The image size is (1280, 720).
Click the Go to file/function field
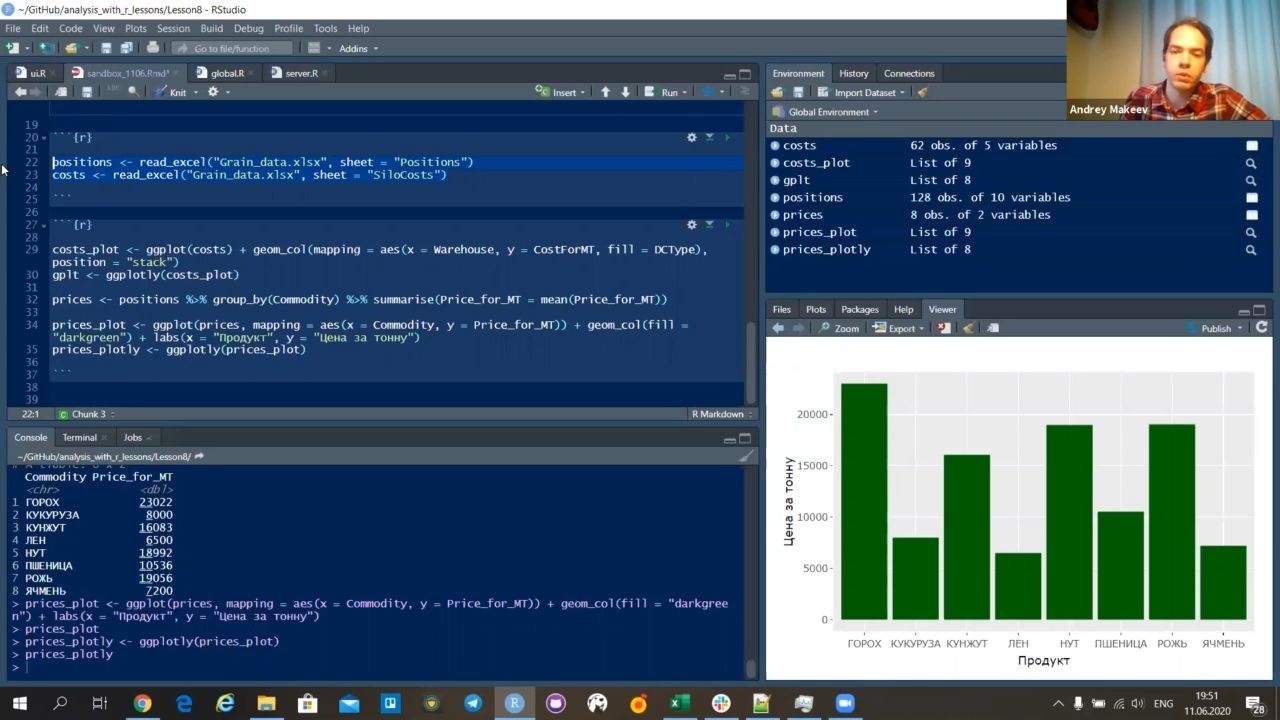232,48
